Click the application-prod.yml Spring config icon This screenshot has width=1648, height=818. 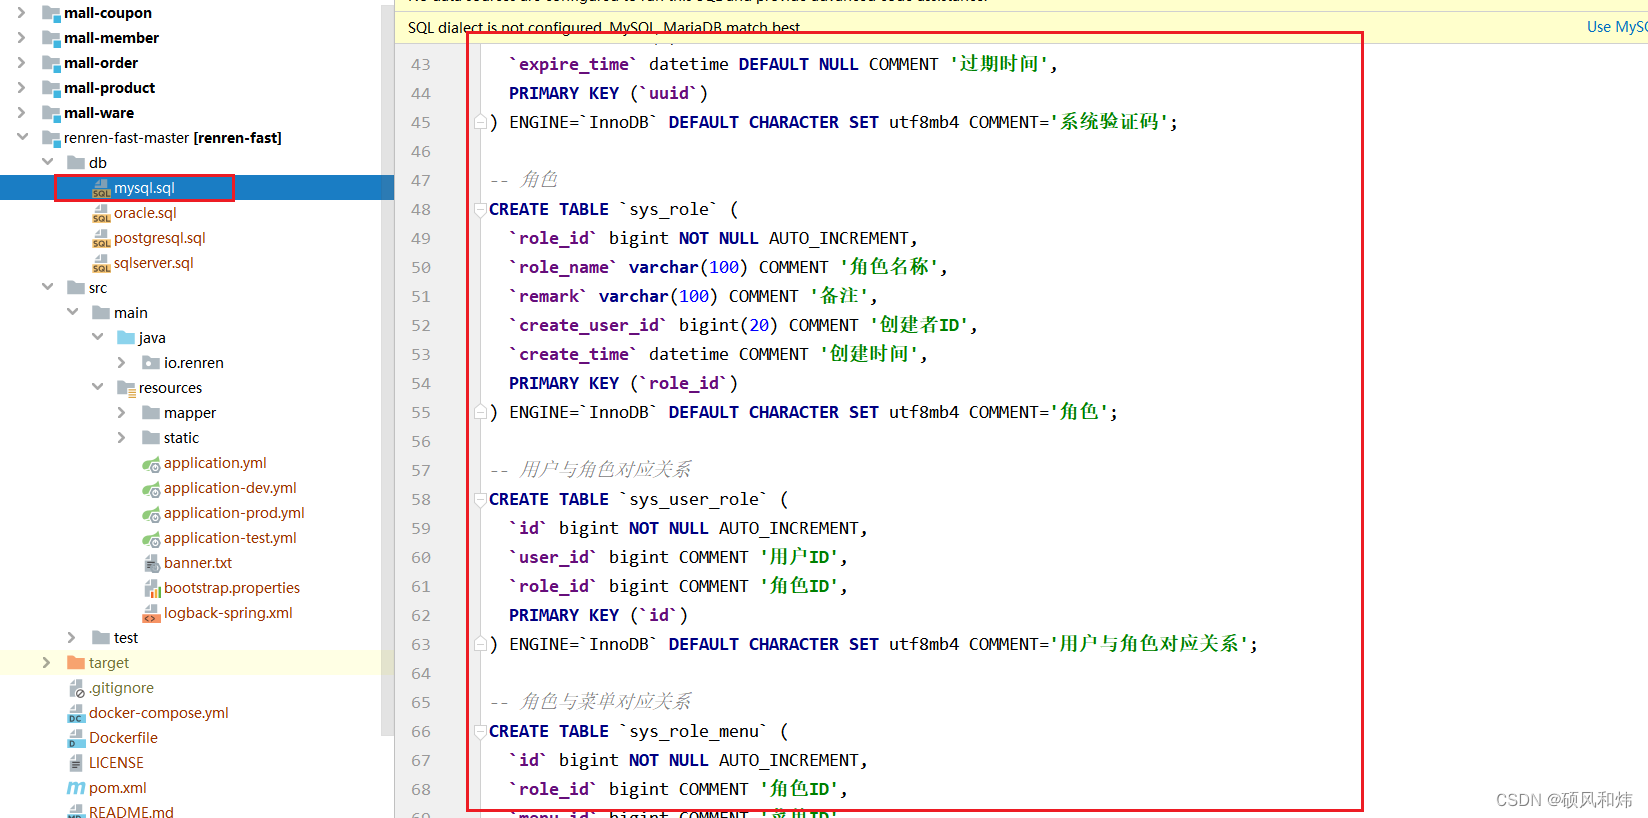point(151,513)
